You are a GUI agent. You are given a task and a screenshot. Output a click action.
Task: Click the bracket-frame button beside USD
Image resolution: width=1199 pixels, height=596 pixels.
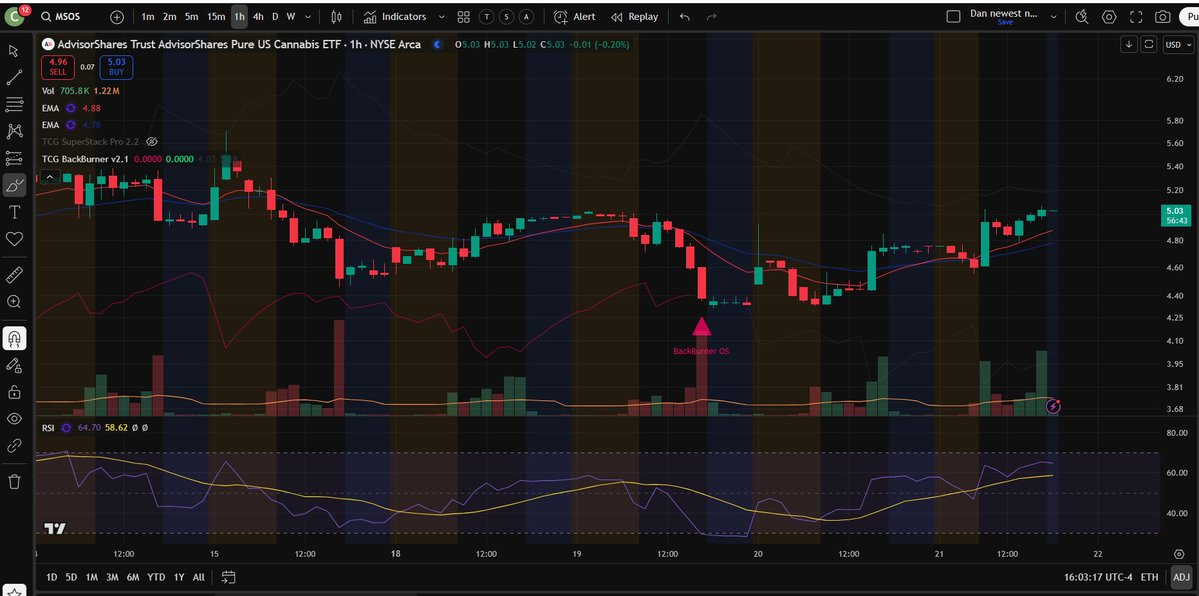pos(1148,44)
